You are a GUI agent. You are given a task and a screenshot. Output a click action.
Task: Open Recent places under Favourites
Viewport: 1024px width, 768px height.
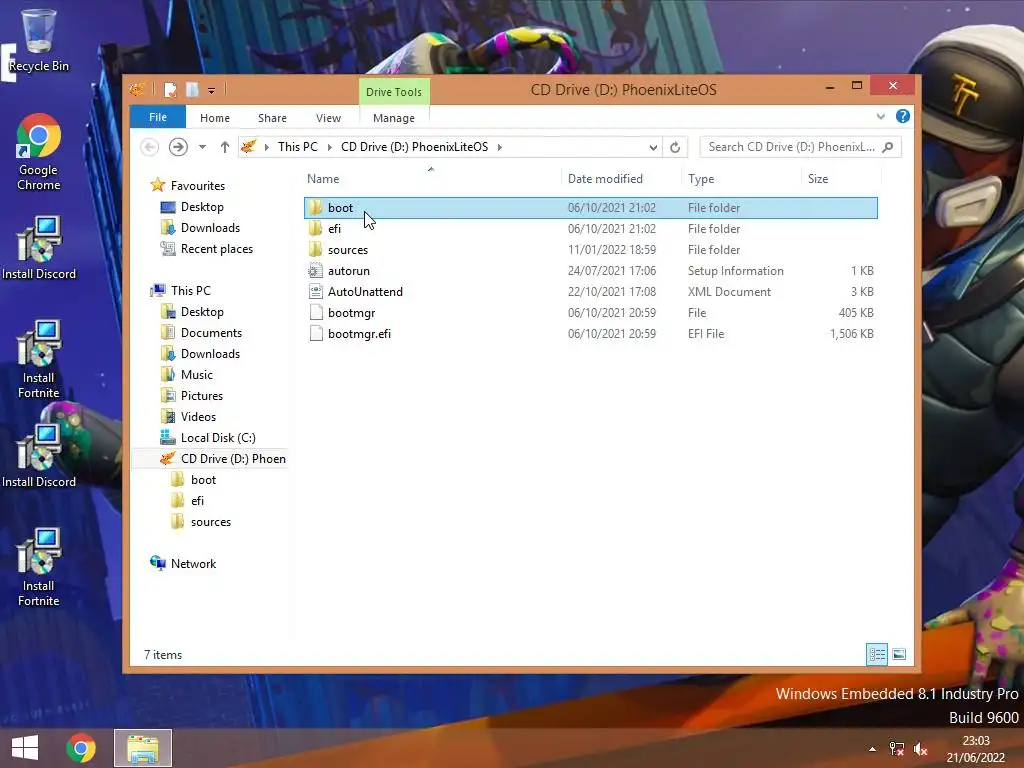click(x=216, y=249)
